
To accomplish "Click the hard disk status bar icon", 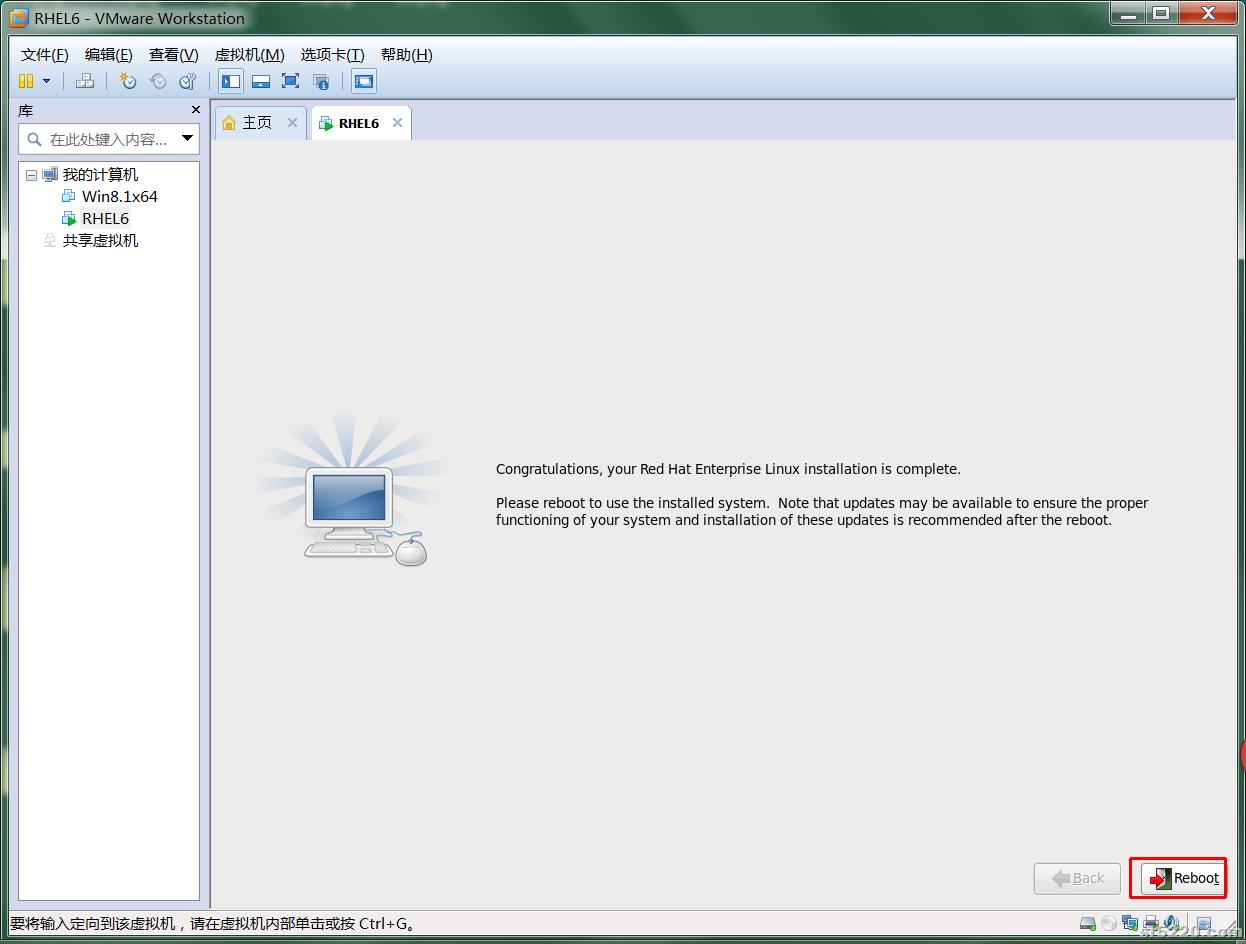I will pyautogui.click(x=1088, y=924).
